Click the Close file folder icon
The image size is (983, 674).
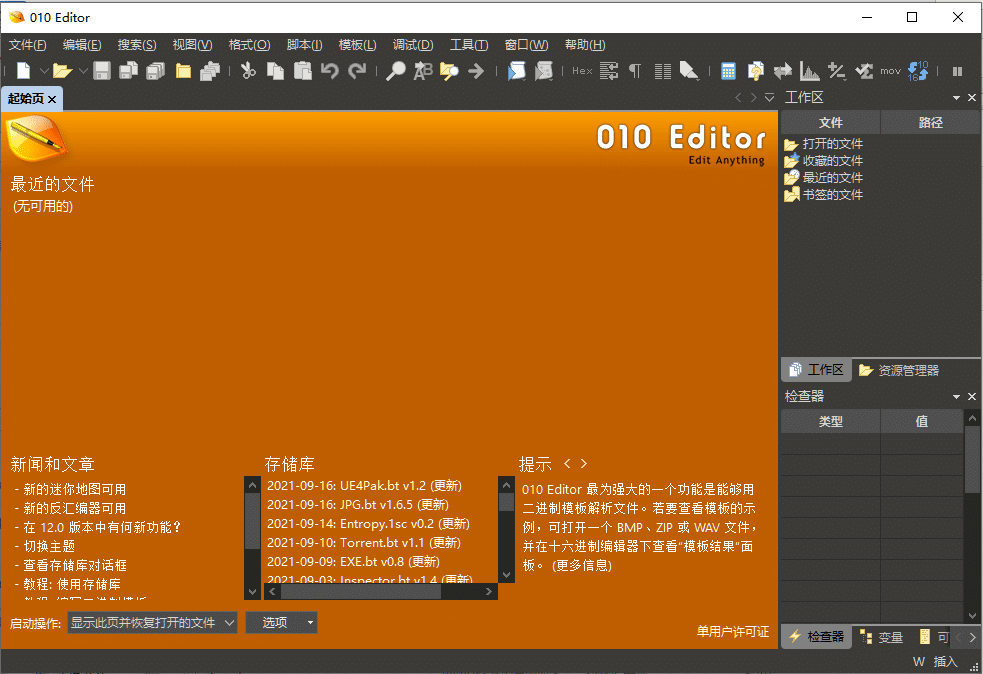coord(183,71)
